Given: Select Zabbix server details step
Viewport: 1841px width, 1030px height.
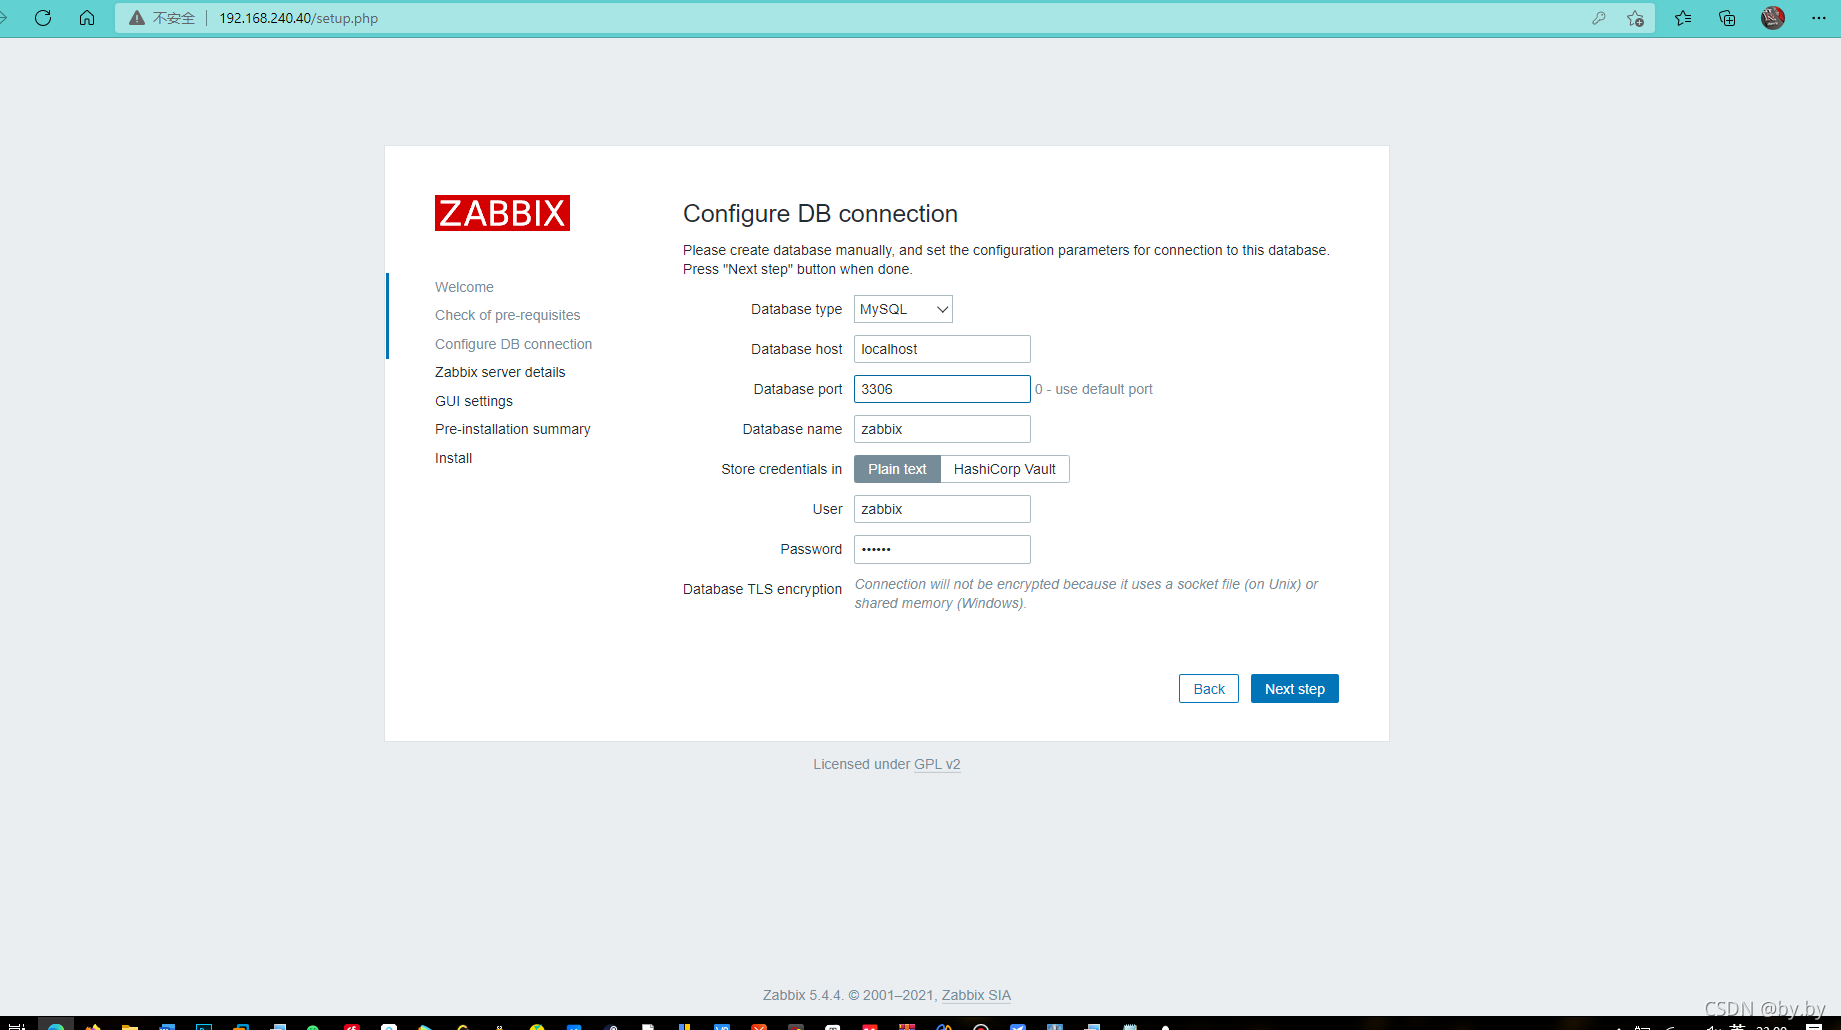Looking at the screenshot, I should coord(500,372).
